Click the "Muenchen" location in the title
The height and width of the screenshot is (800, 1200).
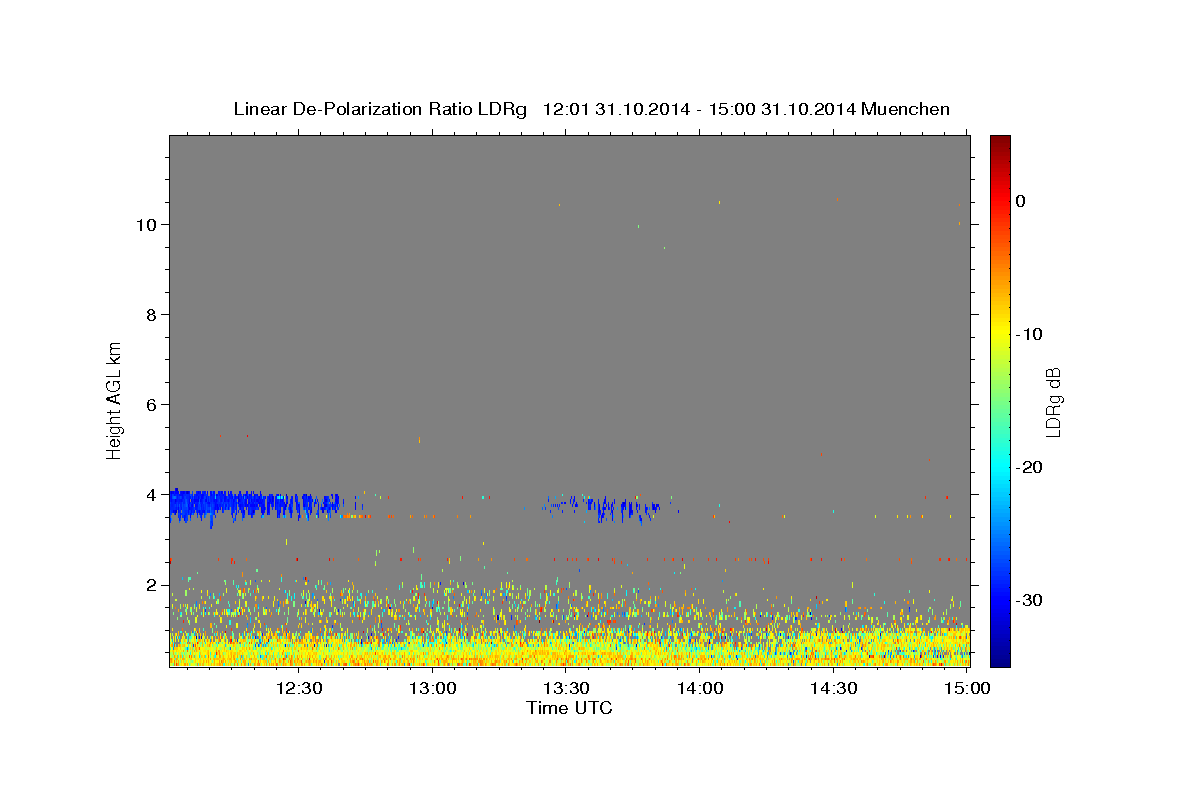click(x=906, y=109)
